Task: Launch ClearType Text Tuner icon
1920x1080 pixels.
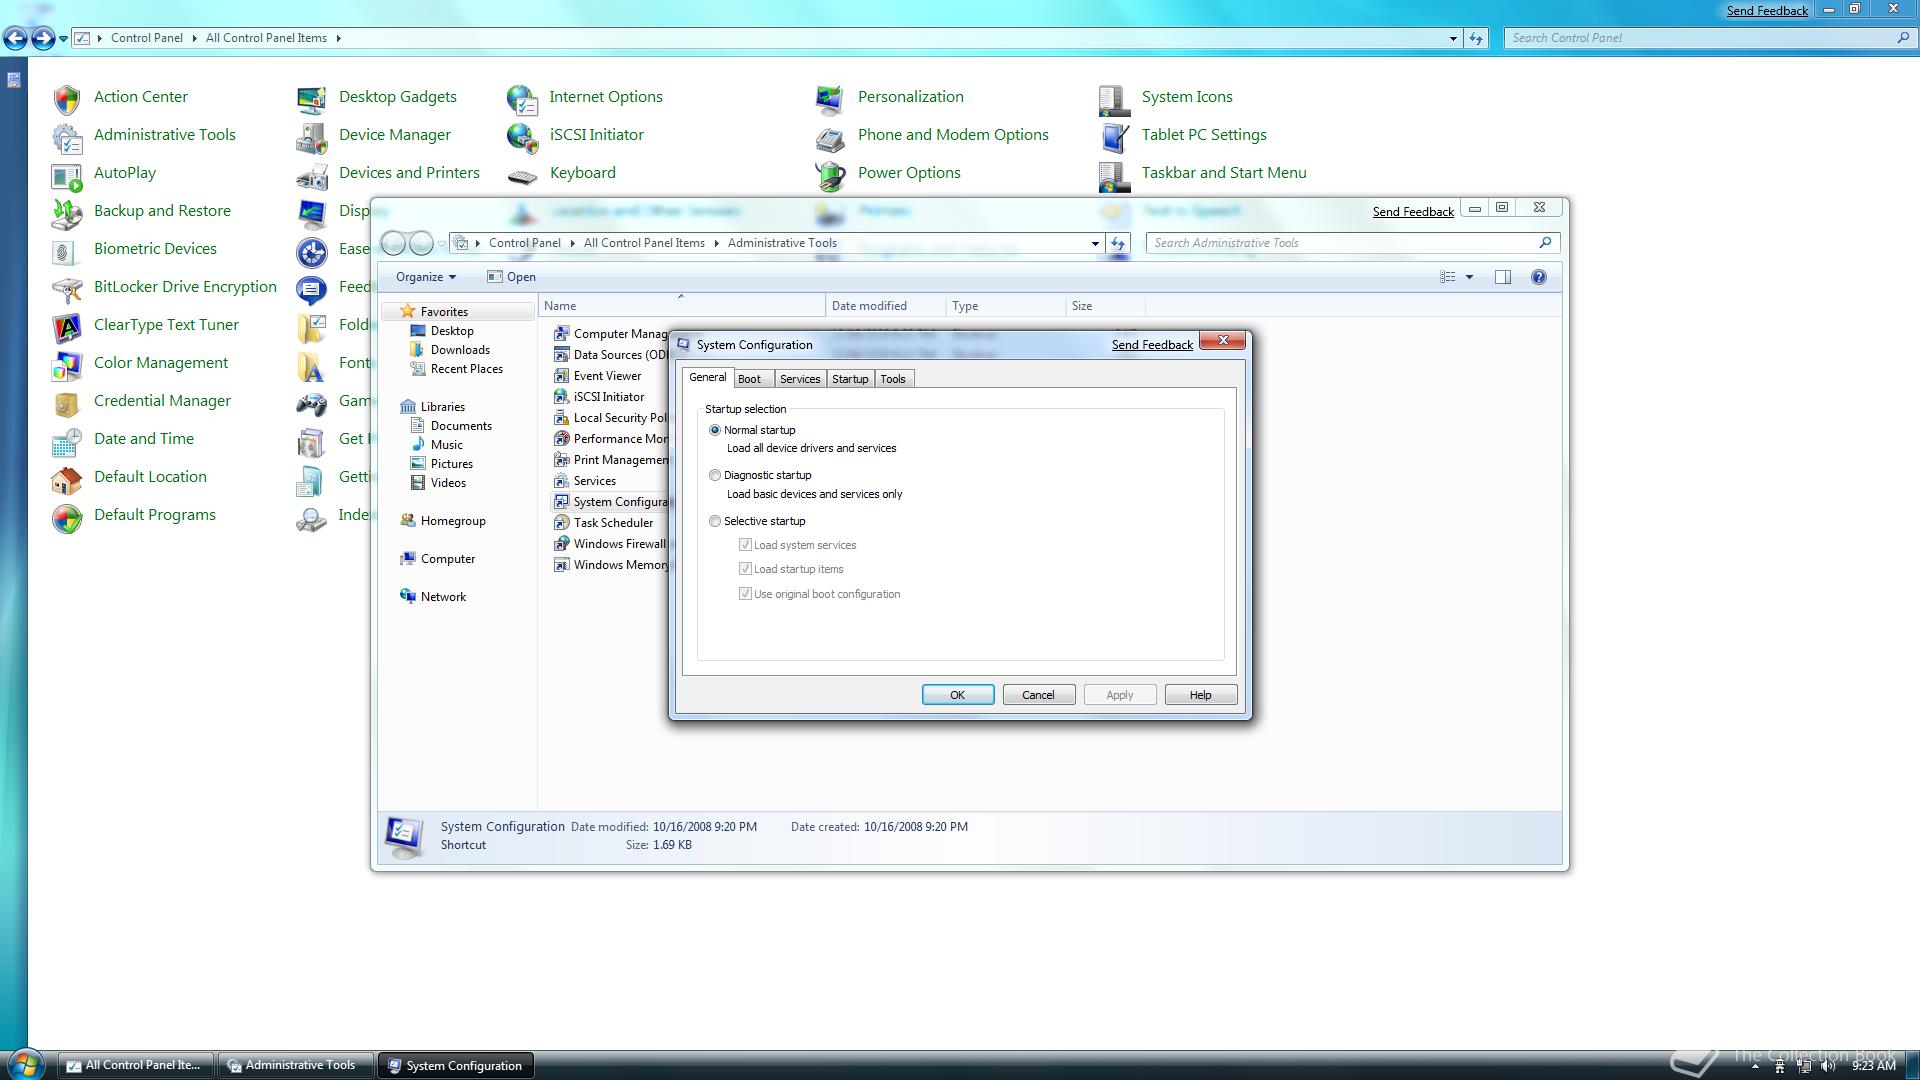Action: [x=67, y=326]
